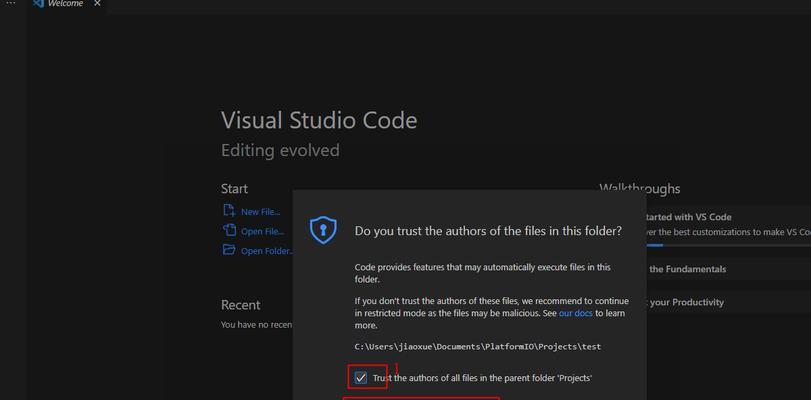The height and width of the screenshot is (400, 811).
Task: Choose the Open File... link
Action: (x=263, y=231)
